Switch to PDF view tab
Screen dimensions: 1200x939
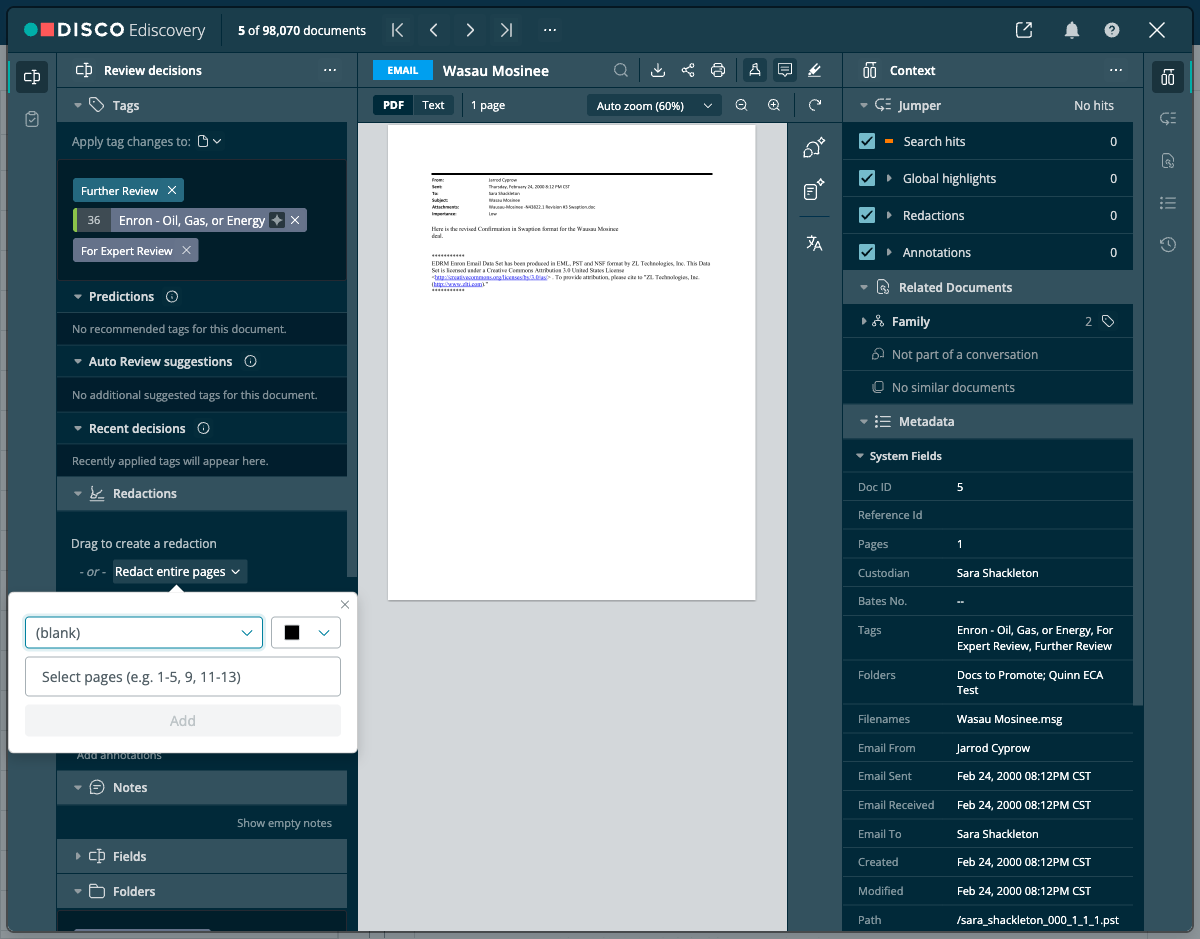click(394, 105)
